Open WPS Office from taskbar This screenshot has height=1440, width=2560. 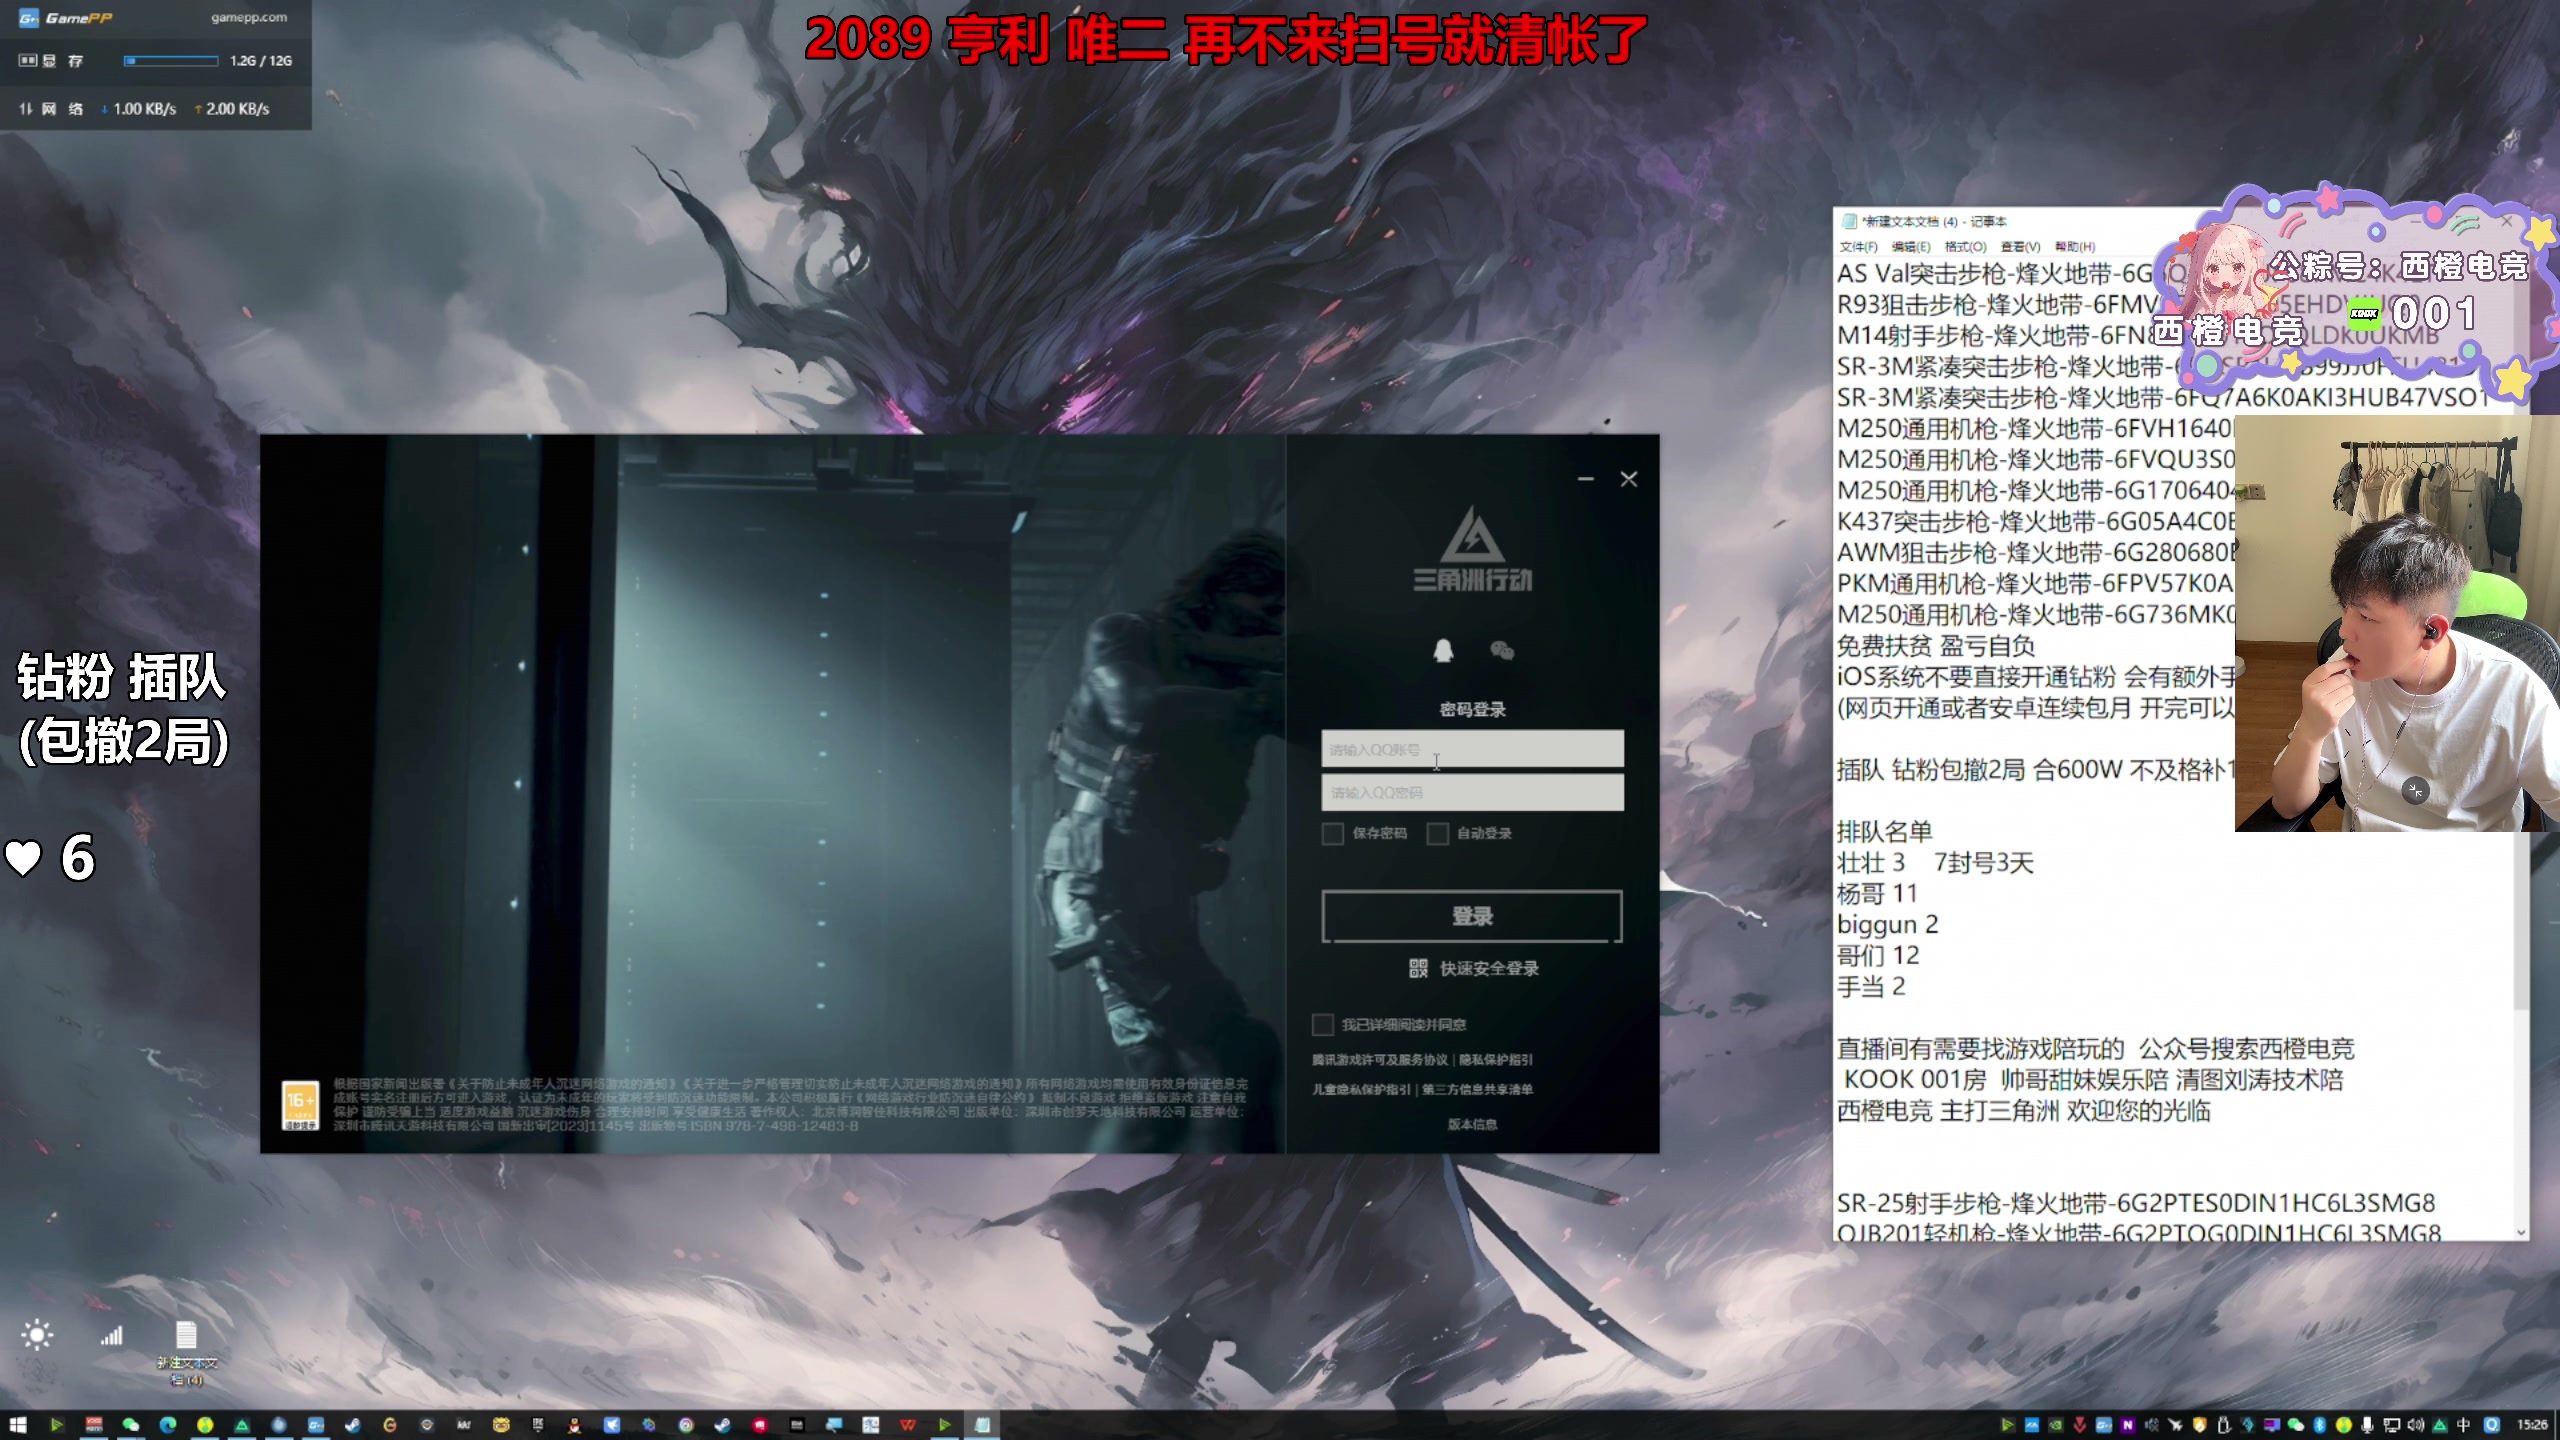(908, 1424)
